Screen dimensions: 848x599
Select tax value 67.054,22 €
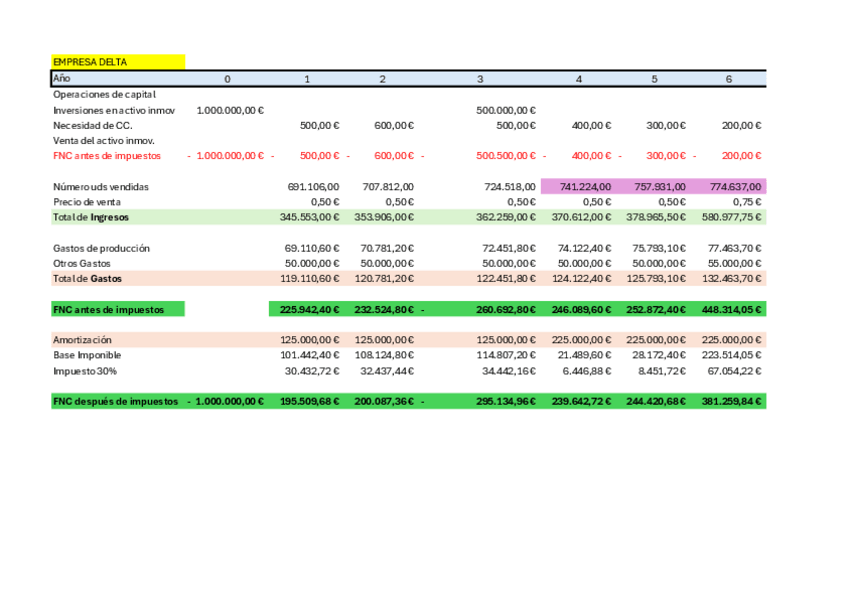tap(734, 371)
